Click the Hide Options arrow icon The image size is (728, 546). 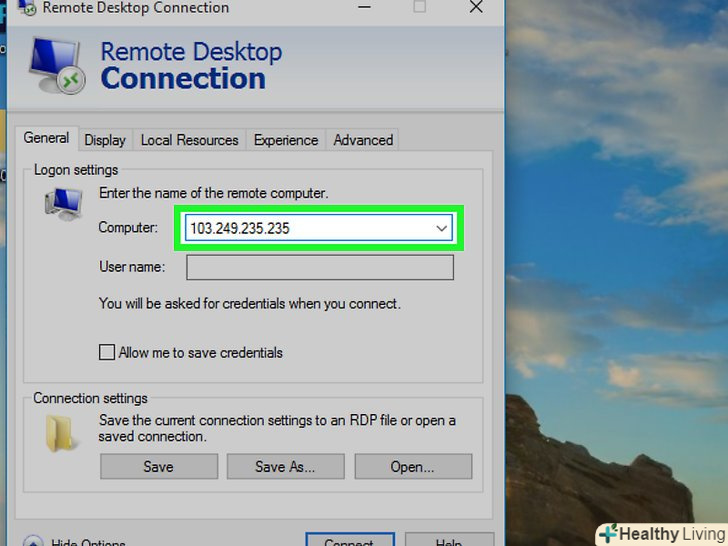pos(33,541)
